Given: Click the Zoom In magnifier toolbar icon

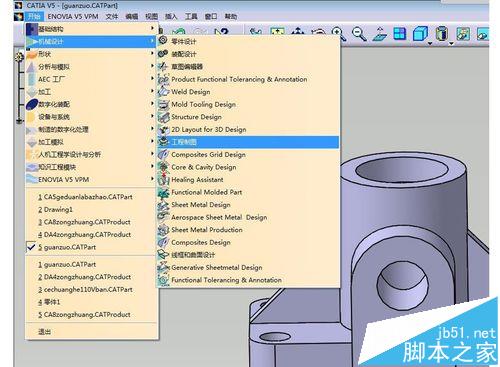Looking at the screenshot, I should (x=338, y=34).
